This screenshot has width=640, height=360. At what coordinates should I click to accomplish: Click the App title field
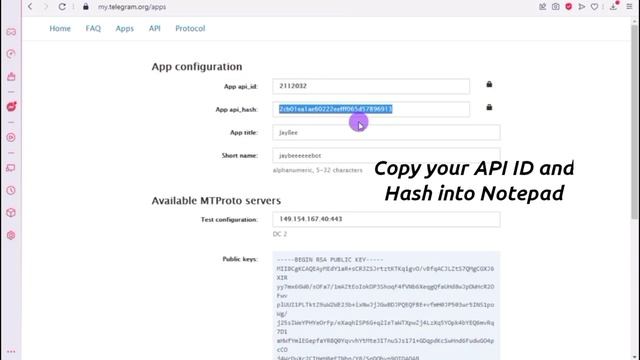(x=386, y=132)
